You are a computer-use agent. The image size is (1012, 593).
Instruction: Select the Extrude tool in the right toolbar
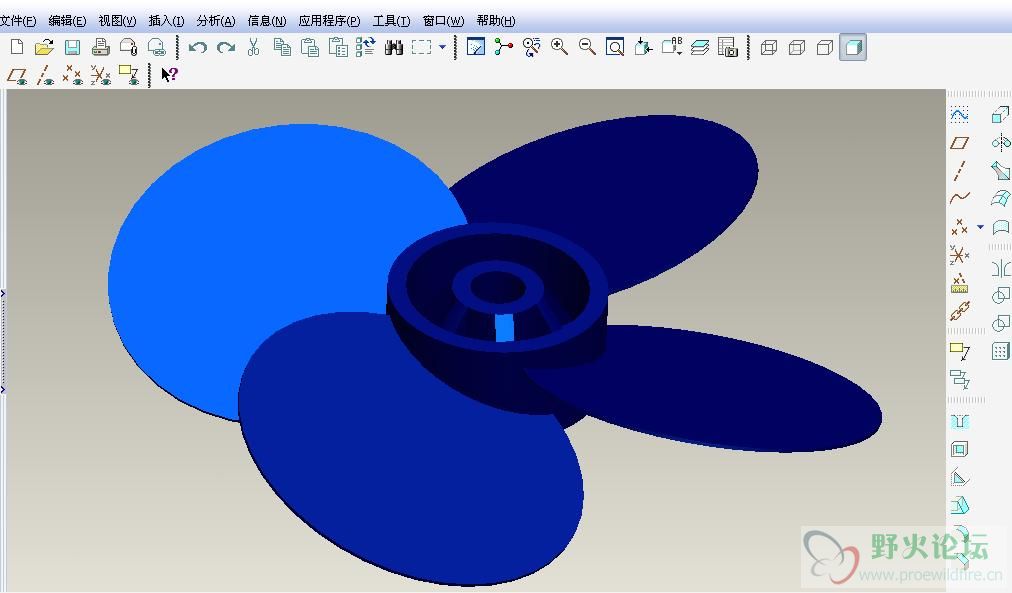1000,115
